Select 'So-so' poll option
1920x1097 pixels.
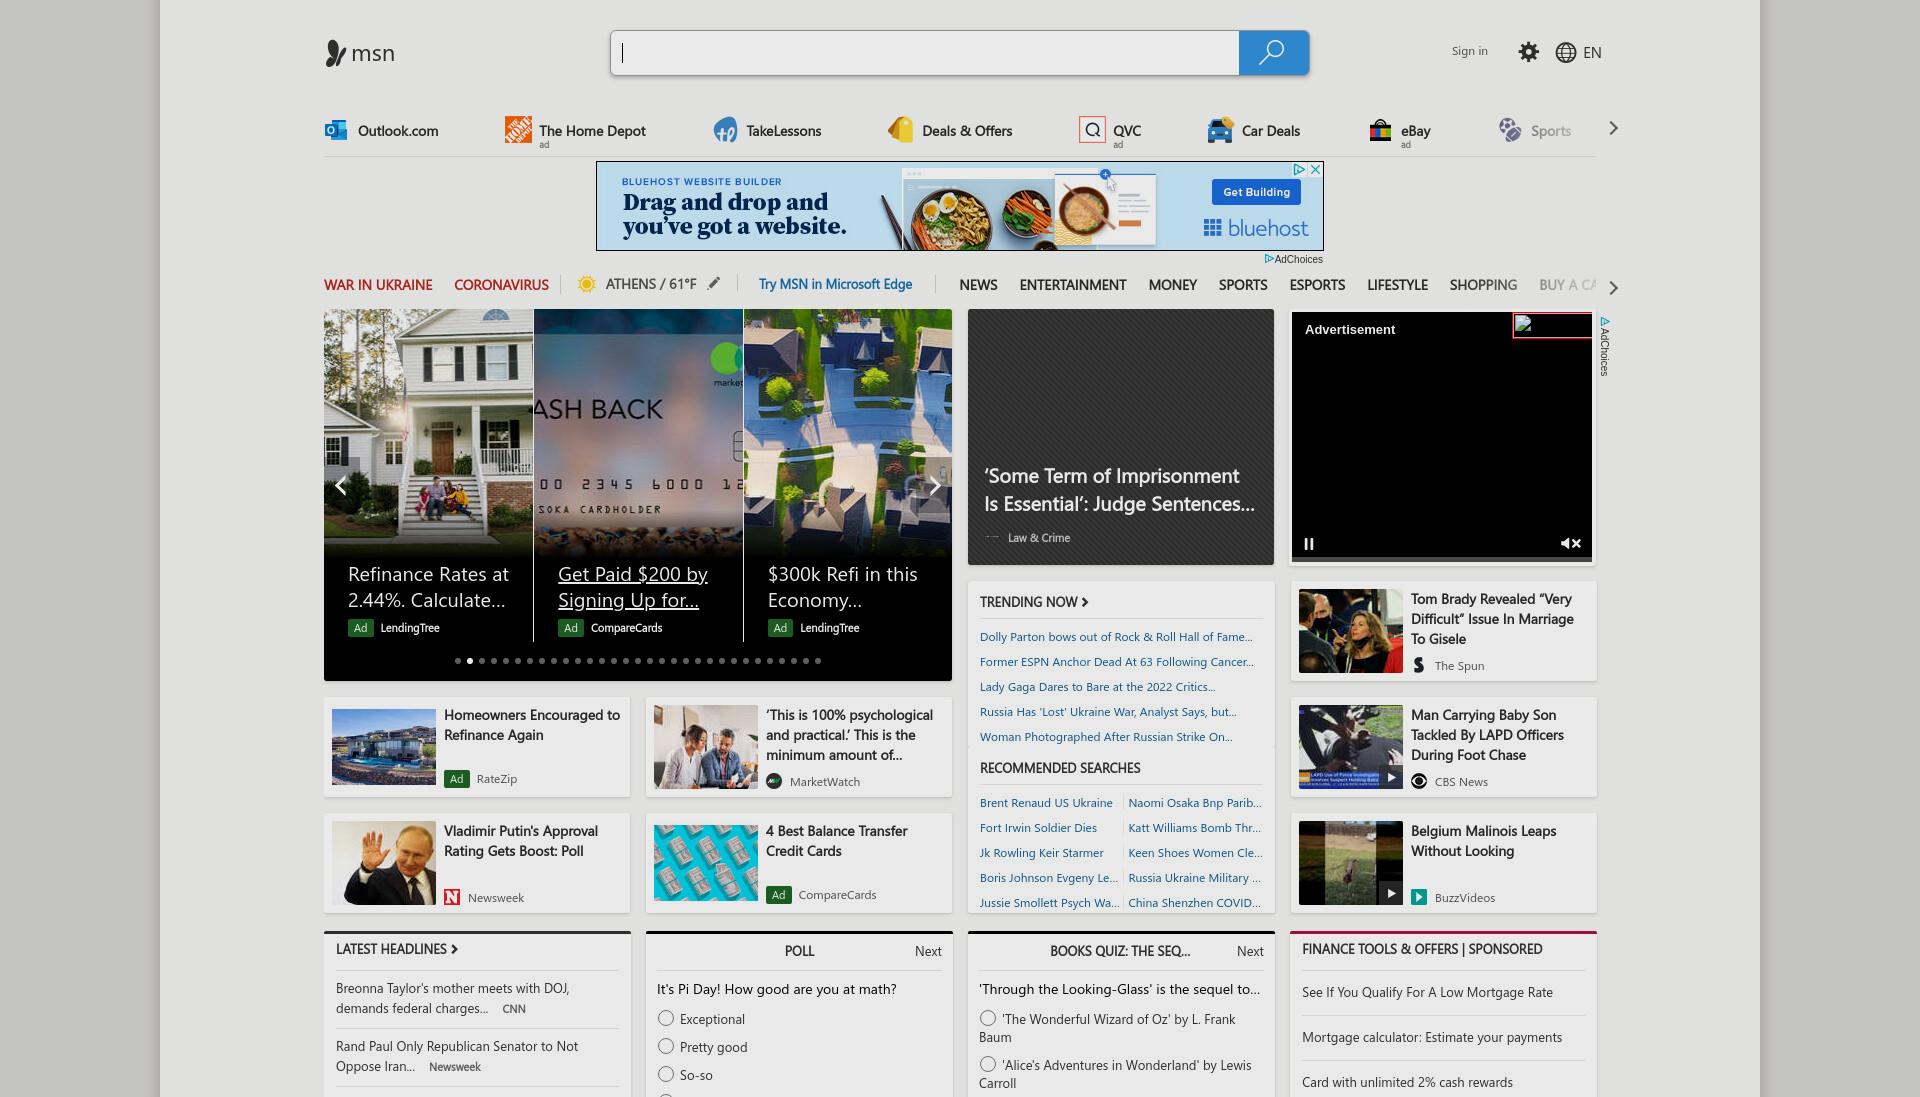(x=666, y=1074)
